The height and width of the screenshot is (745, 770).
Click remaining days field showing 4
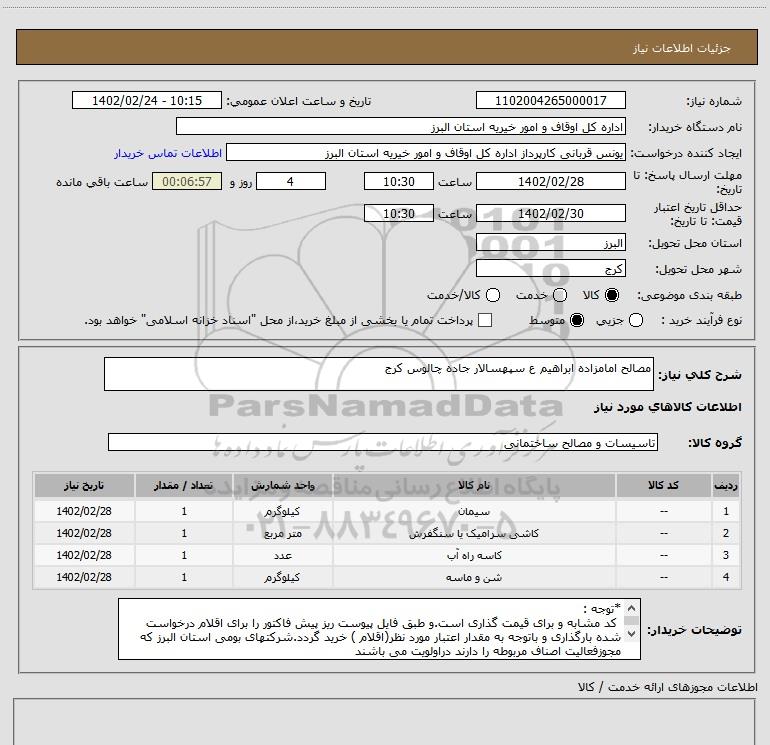click(x=291, y=181)
